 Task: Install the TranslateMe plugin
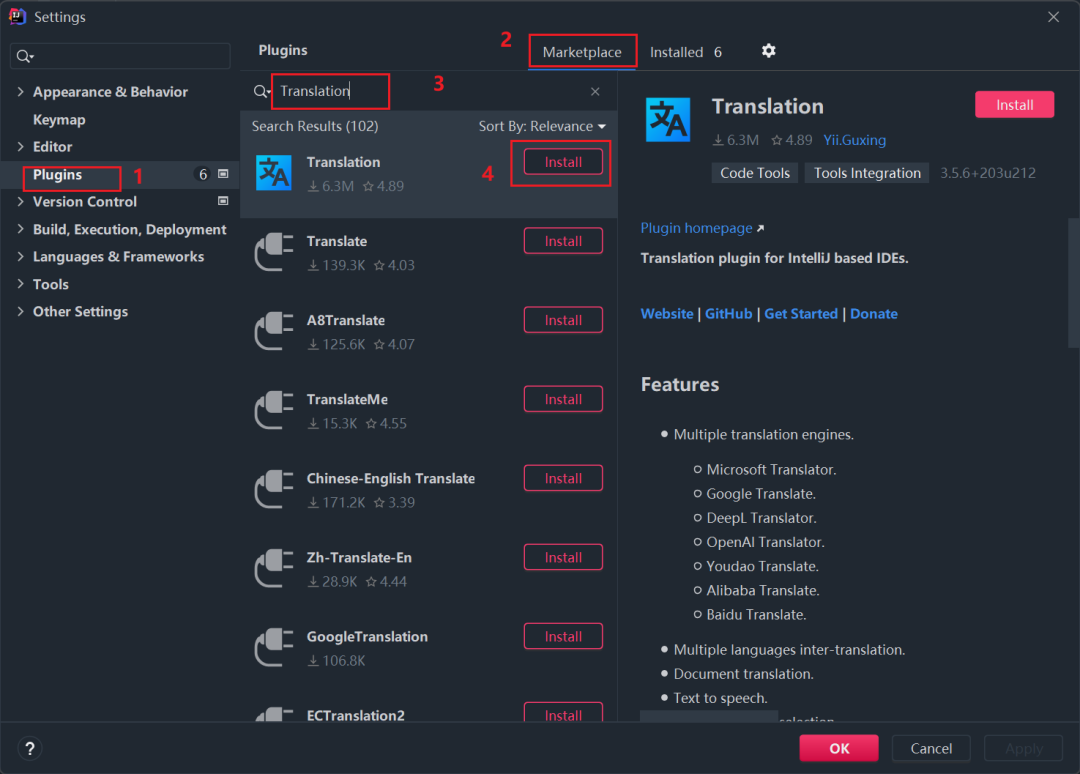pos(563,399)
